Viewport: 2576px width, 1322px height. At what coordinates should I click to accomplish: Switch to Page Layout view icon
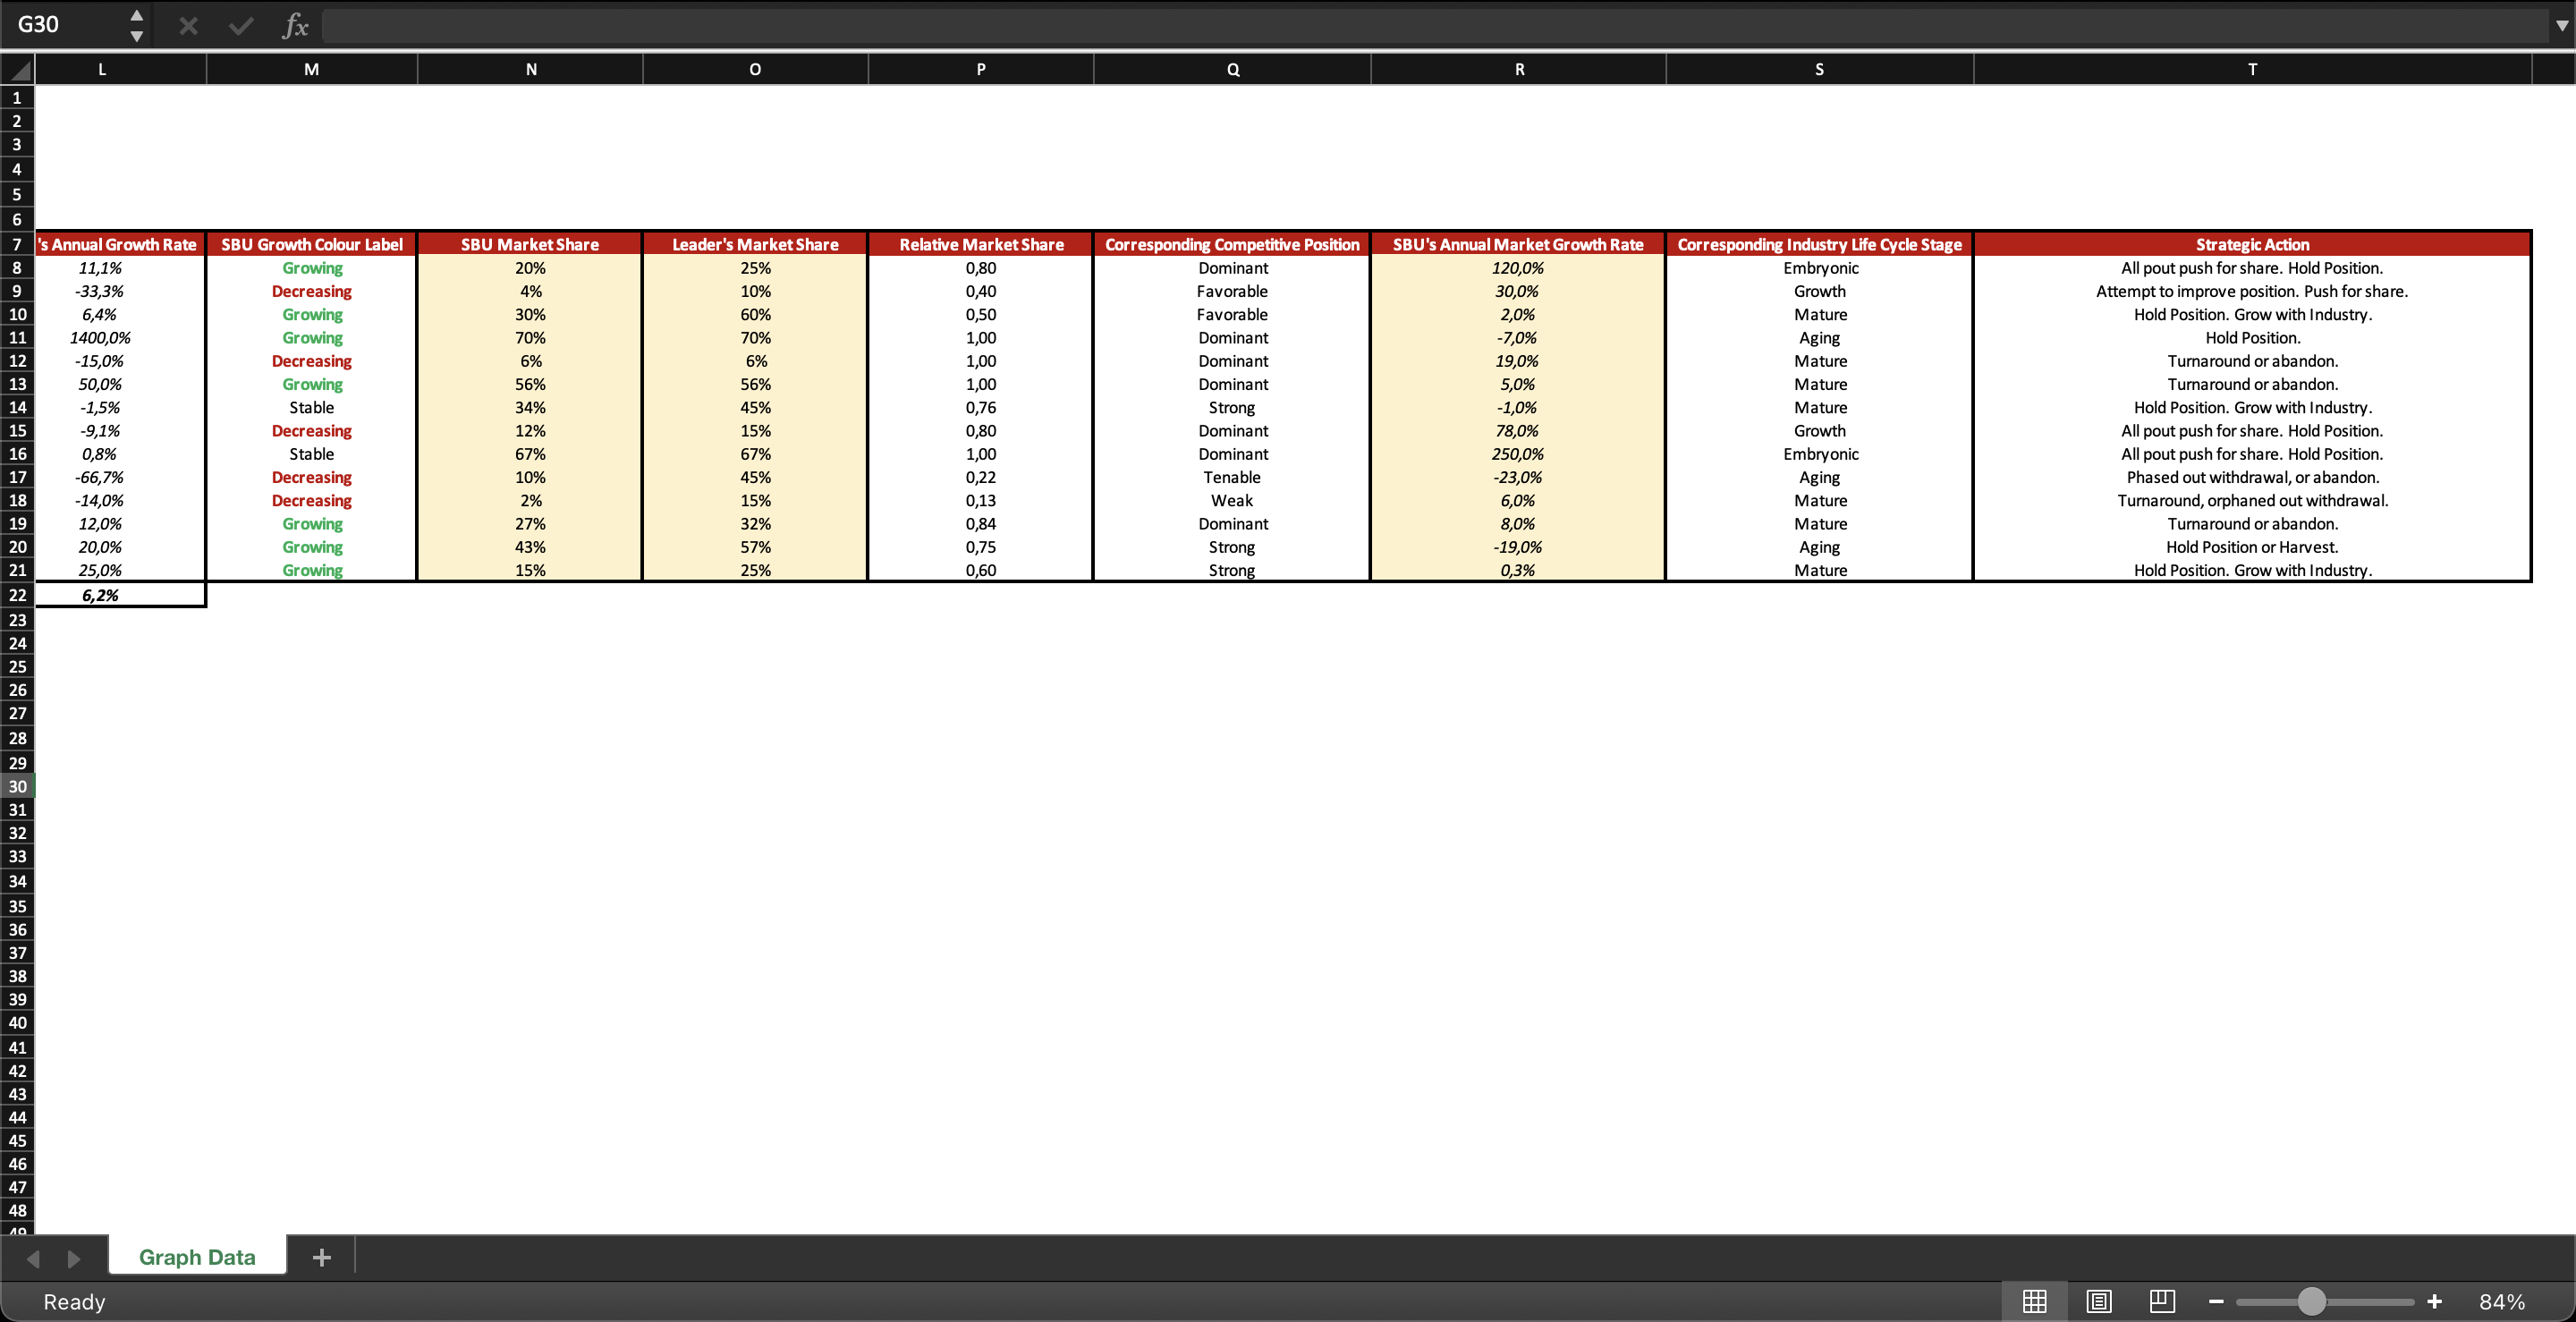click(x=2098, y=1301)
